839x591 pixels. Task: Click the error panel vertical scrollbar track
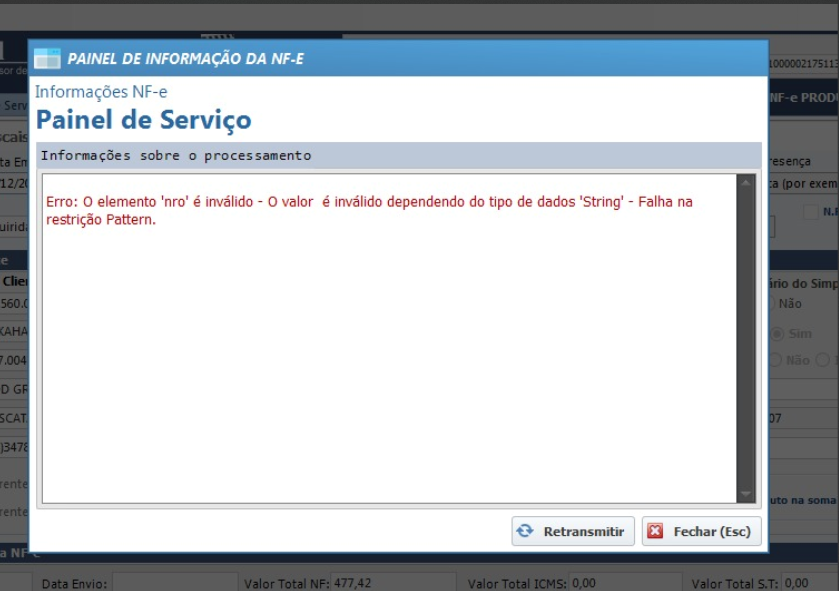tap(745, 340)
